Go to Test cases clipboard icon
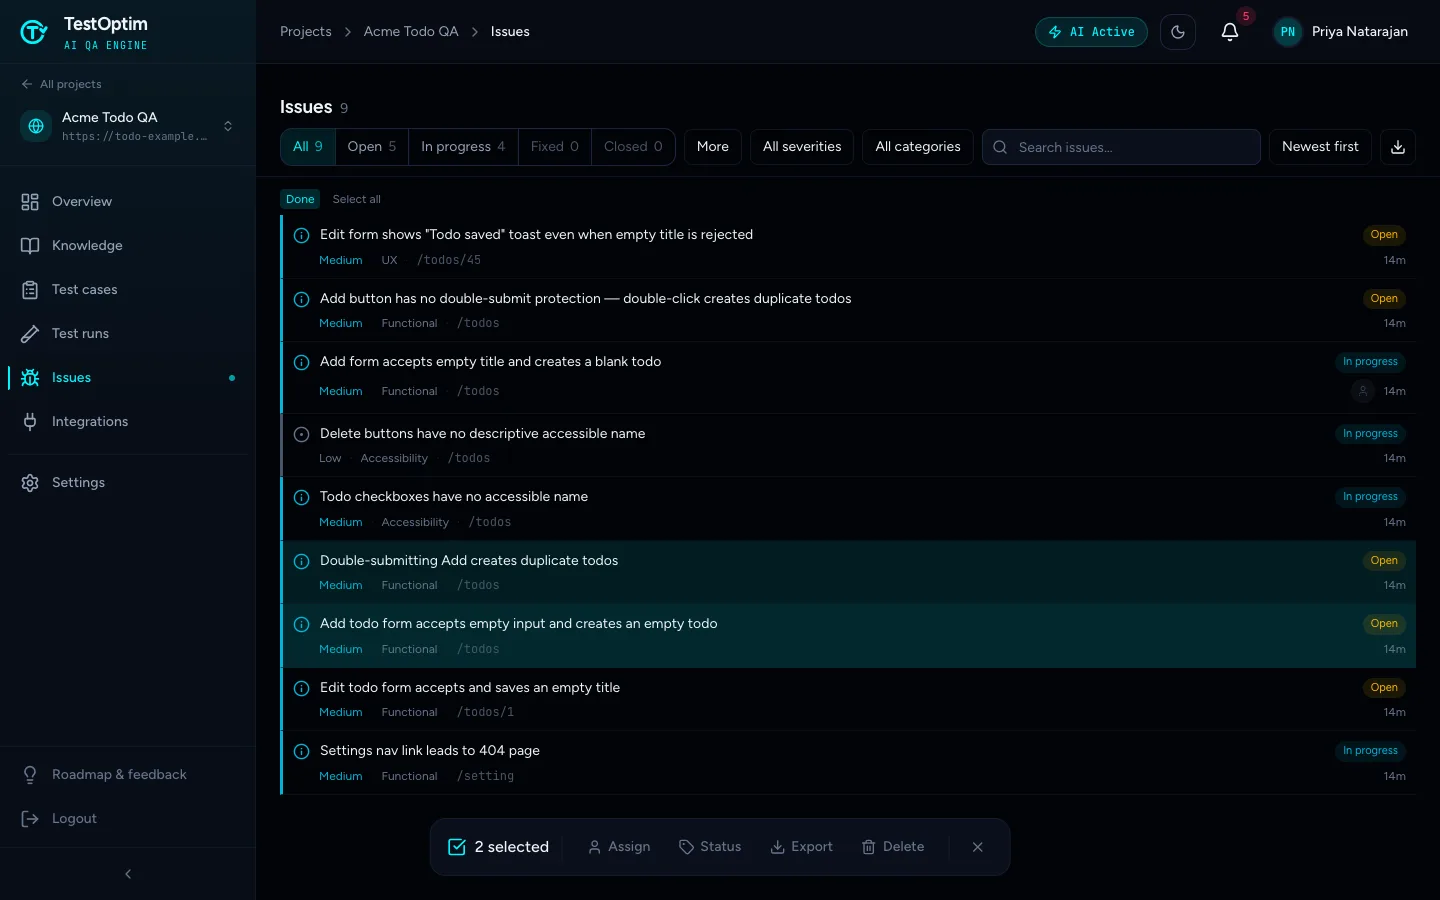This screenshot has width=1440, height=900. point(30,290)
